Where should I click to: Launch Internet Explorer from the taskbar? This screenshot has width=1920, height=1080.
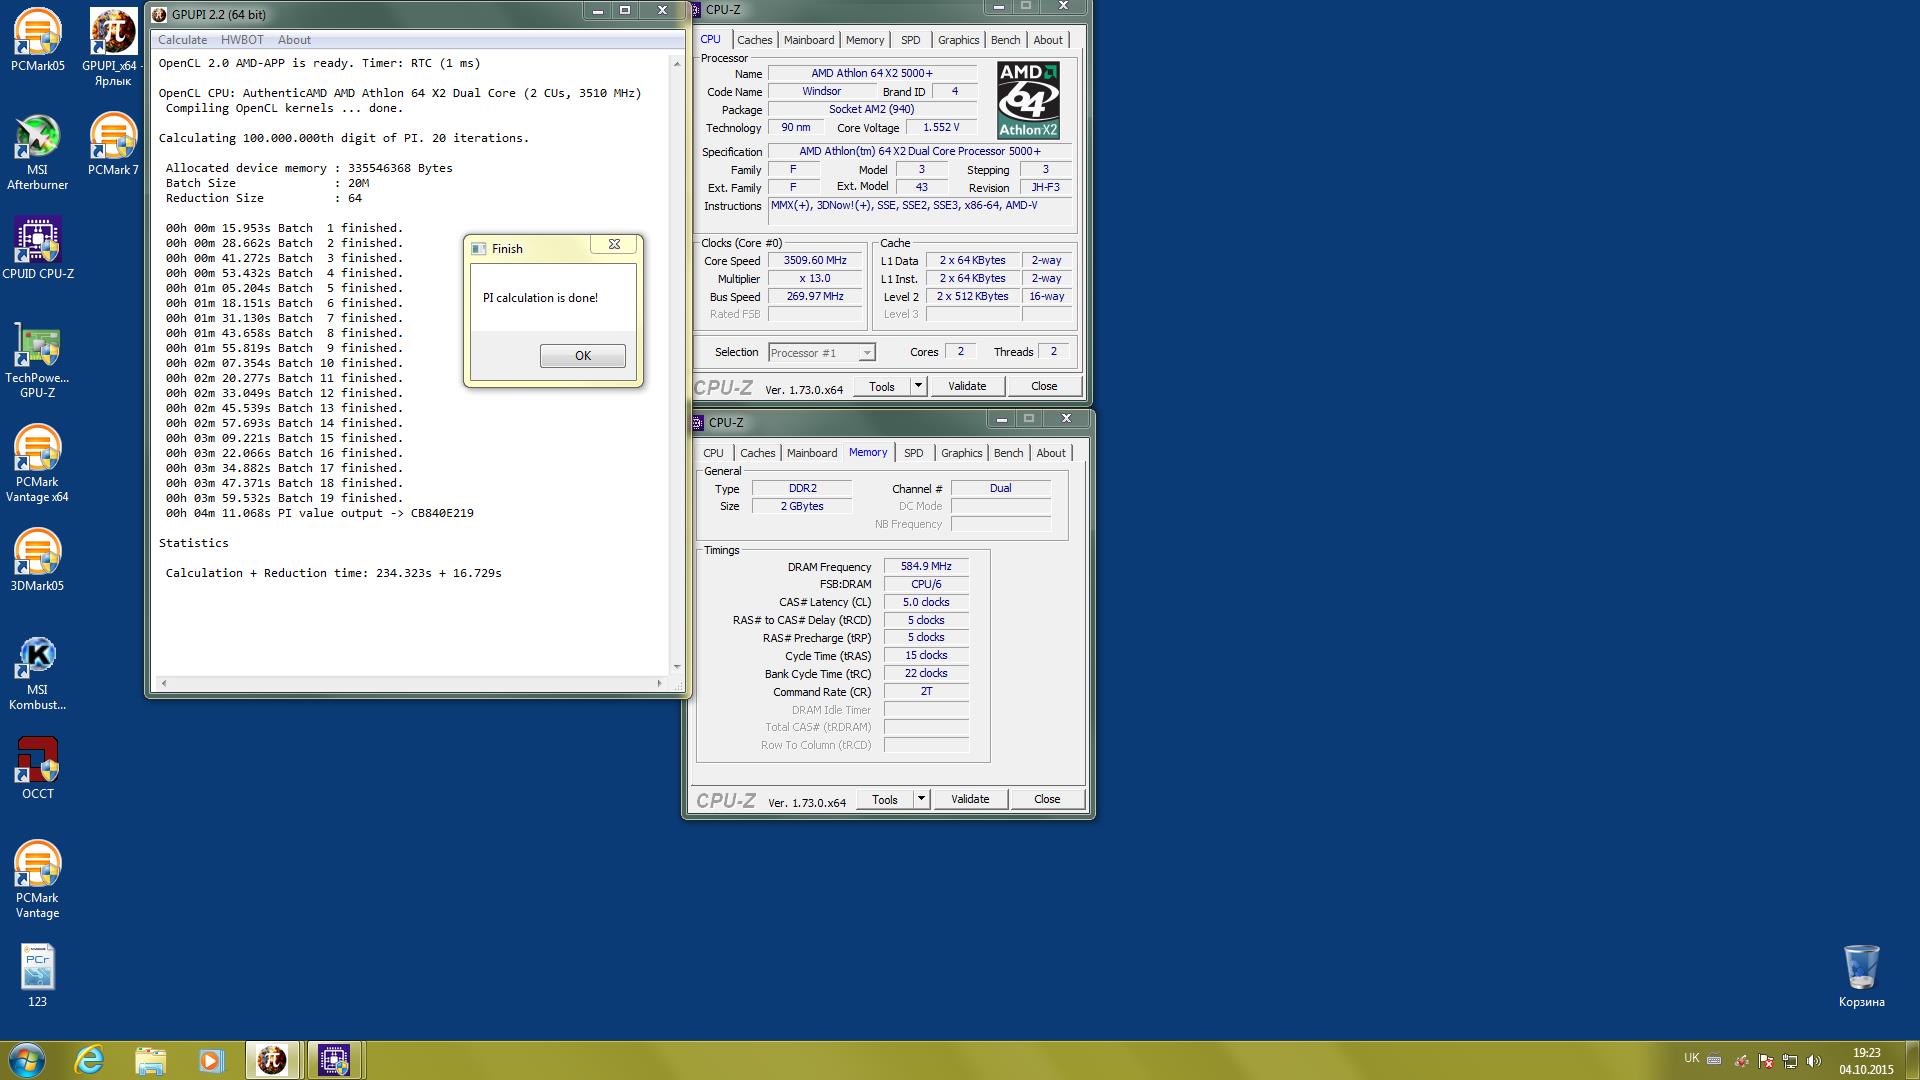[x=89, y=1060]
